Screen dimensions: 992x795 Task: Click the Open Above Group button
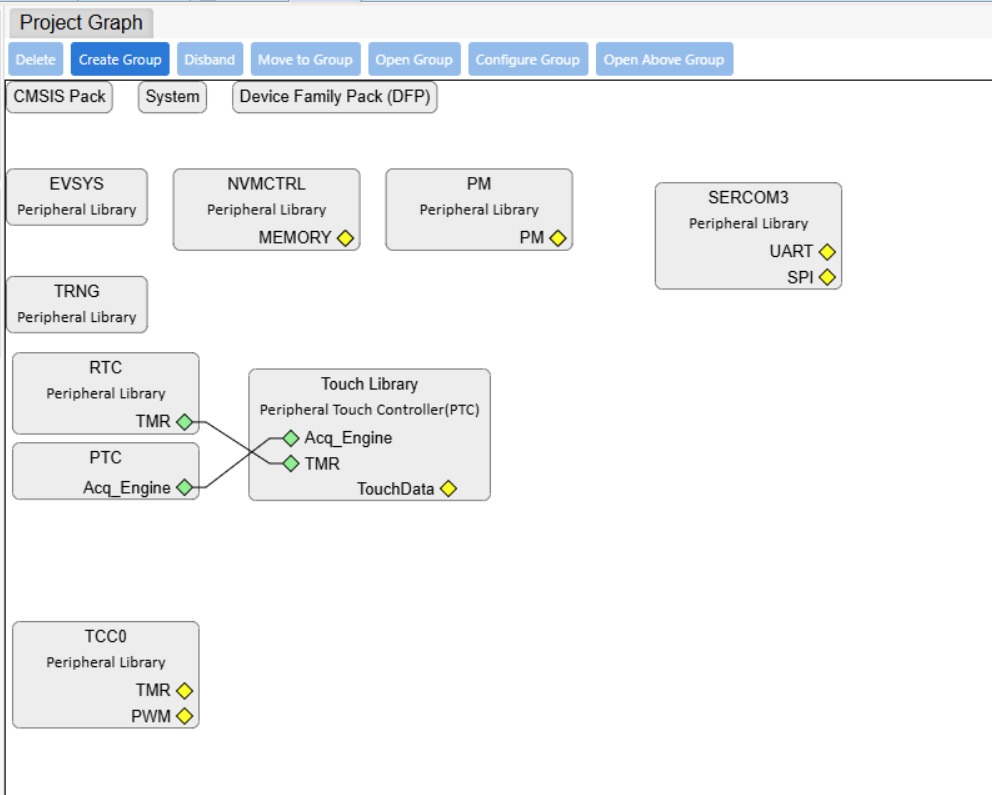664,59
